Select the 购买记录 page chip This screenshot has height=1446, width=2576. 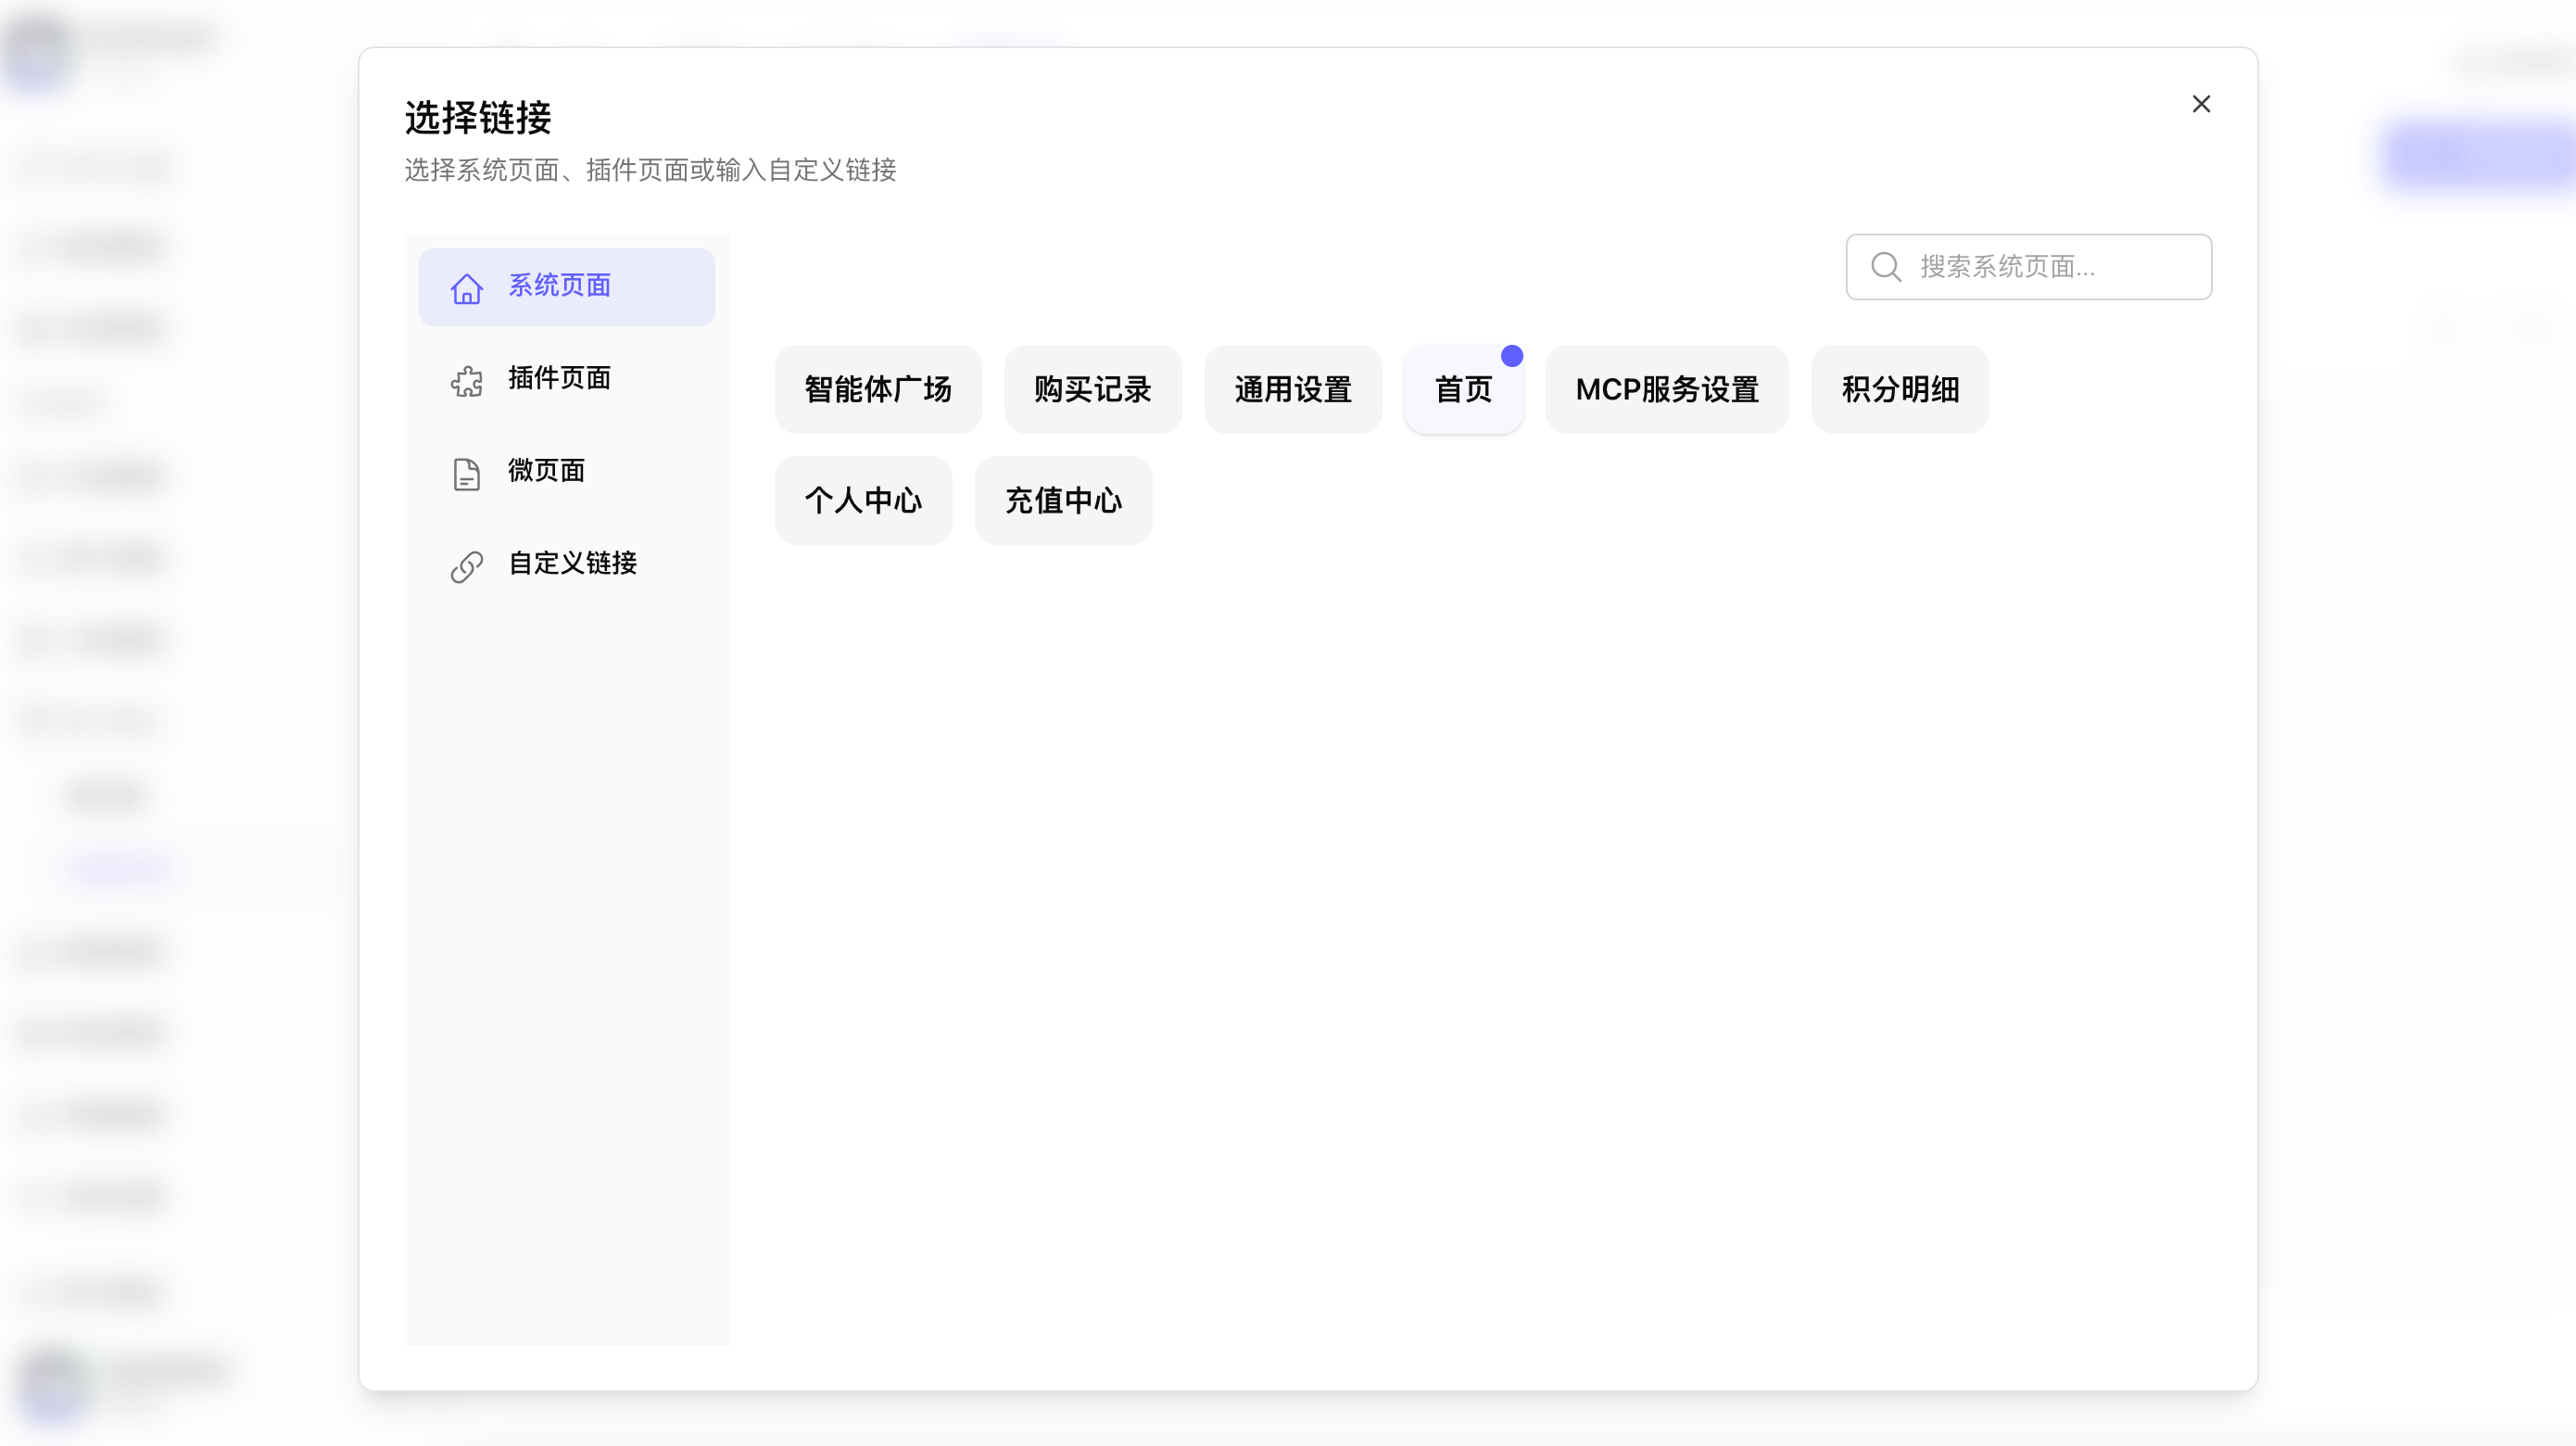(1092, 390)
